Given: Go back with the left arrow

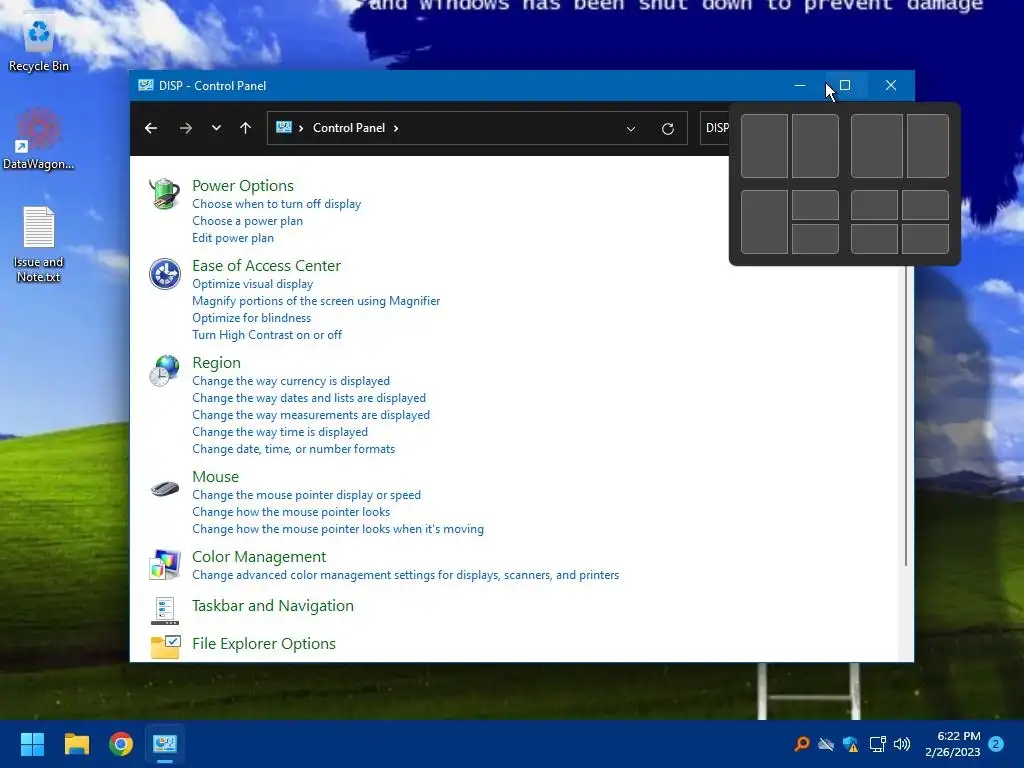Looking at the screenshot, I should click(x=151, y=128).
